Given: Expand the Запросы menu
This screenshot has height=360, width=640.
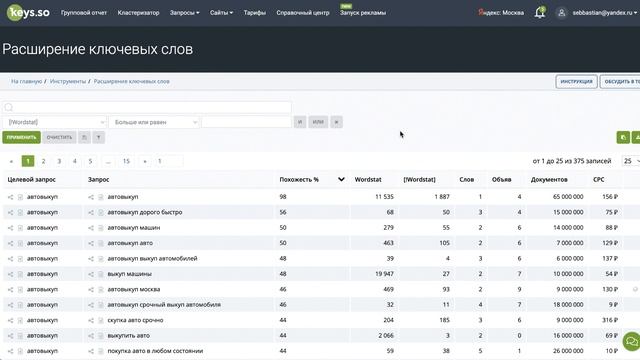Looking at the screenshot, I should click(184, 13).
